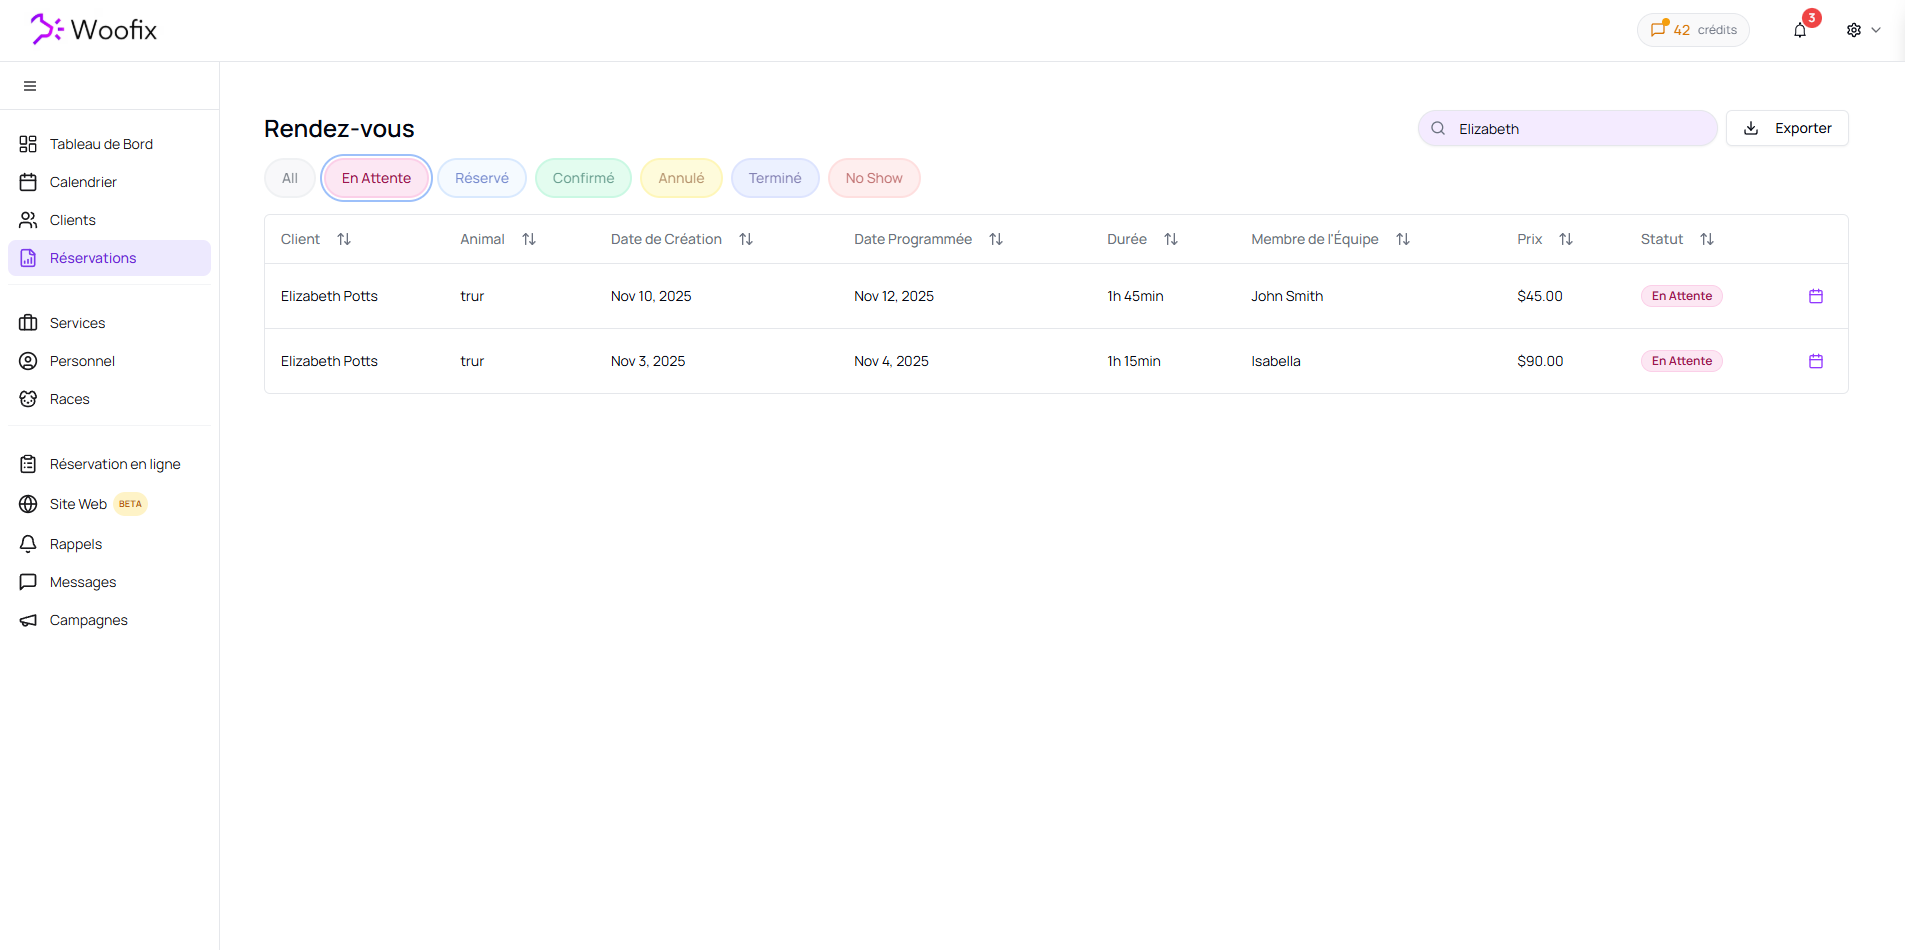The width and height of the screenshot is (1905, 950).
Task: Filter appointments by Confirmé status
Action: [583, 178]
